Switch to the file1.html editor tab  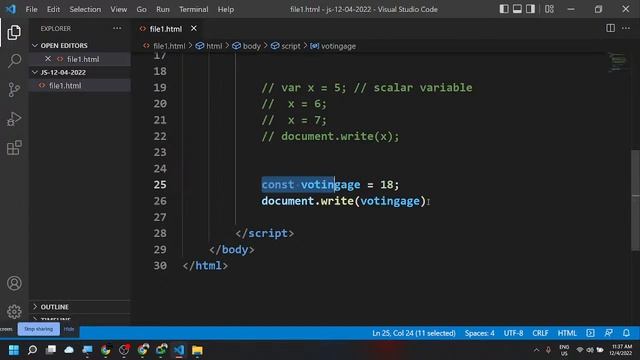click(x=165, y=29)
